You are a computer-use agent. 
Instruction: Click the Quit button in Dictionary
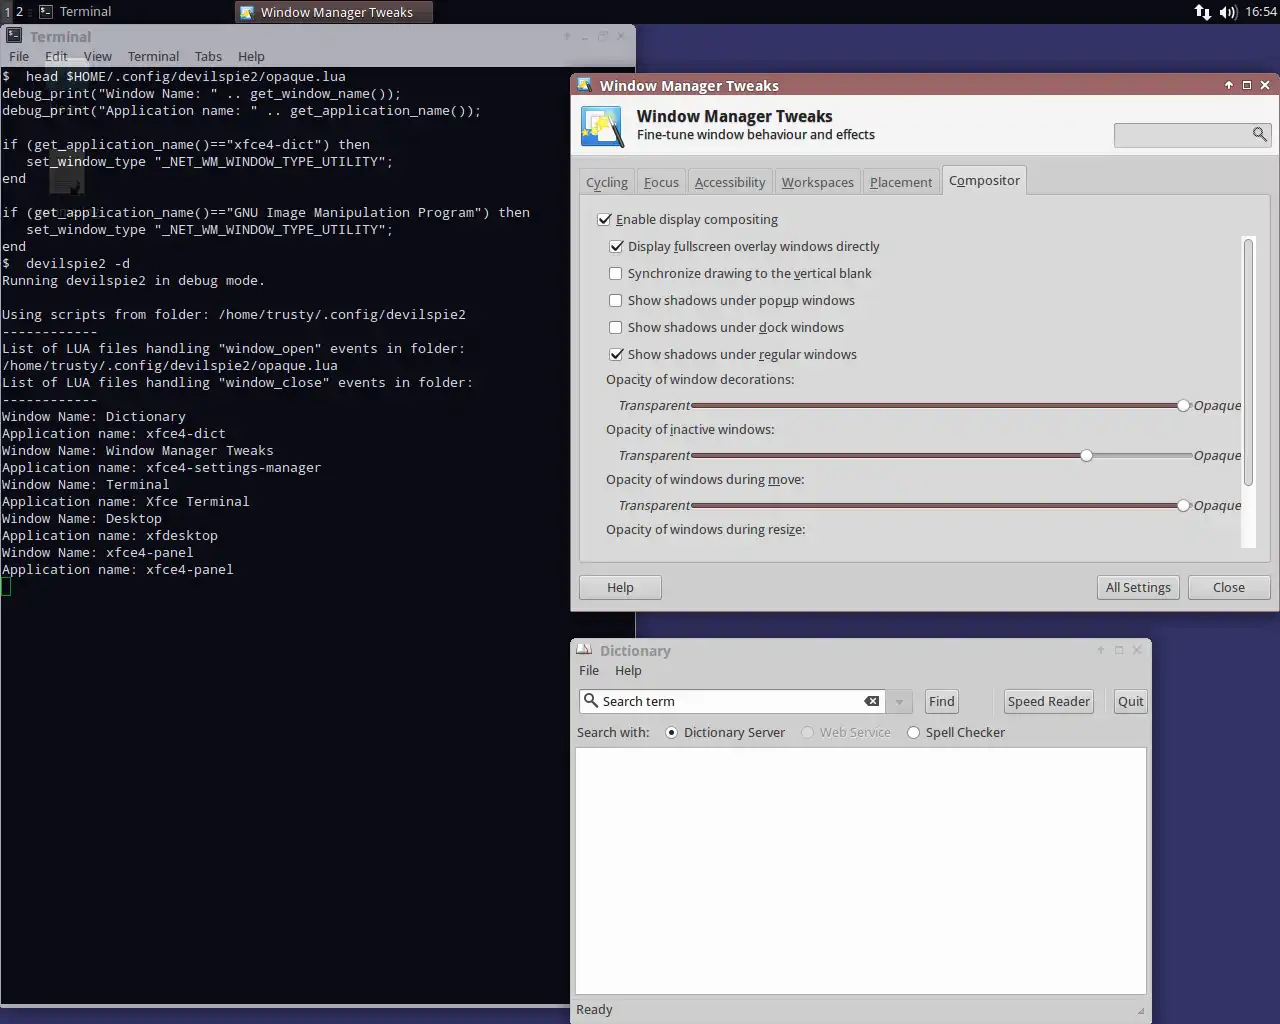pos(1131,701)
